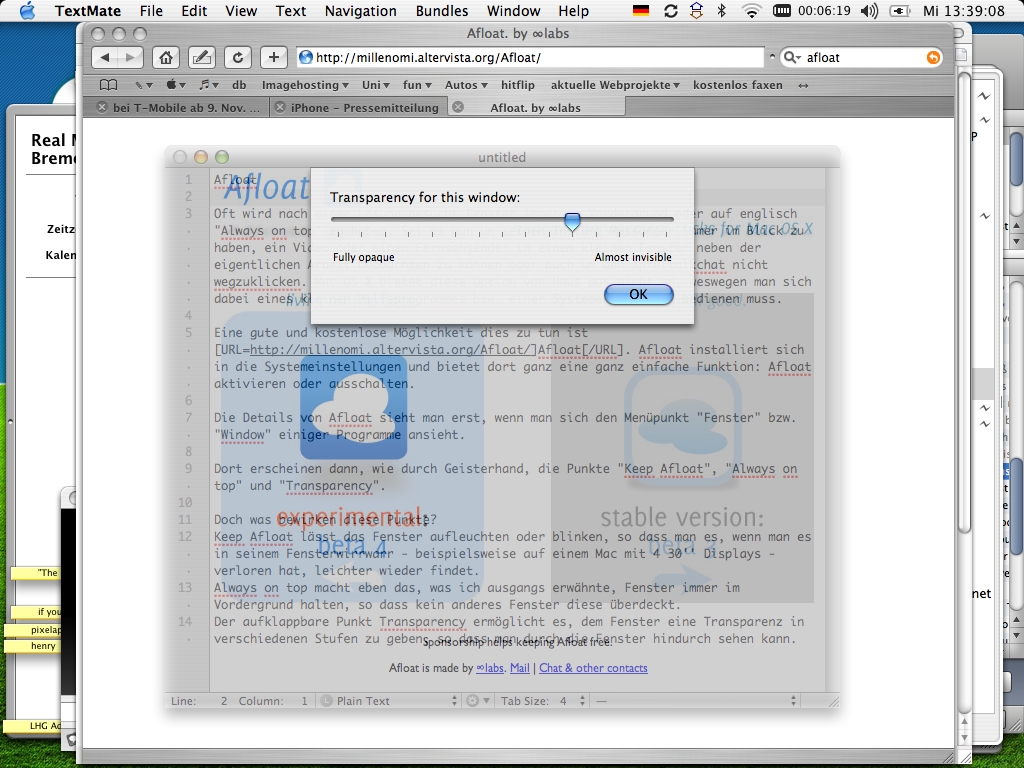The image size is (1024, 768).
Task: Close the 'bei T-Mobile ab 9. Nov.' tab
Action: coord(101,108)
